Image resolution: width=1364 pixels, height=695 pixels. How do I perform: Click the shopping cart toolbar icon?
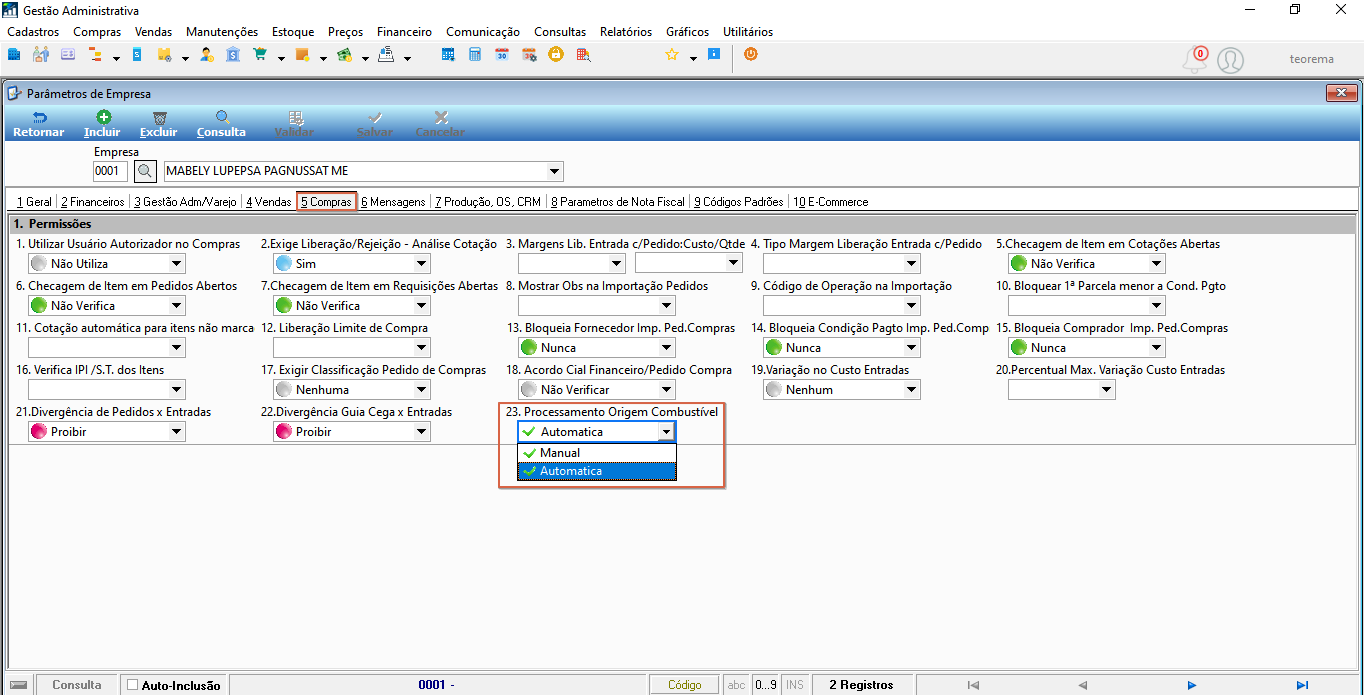[x=261, y=55]
